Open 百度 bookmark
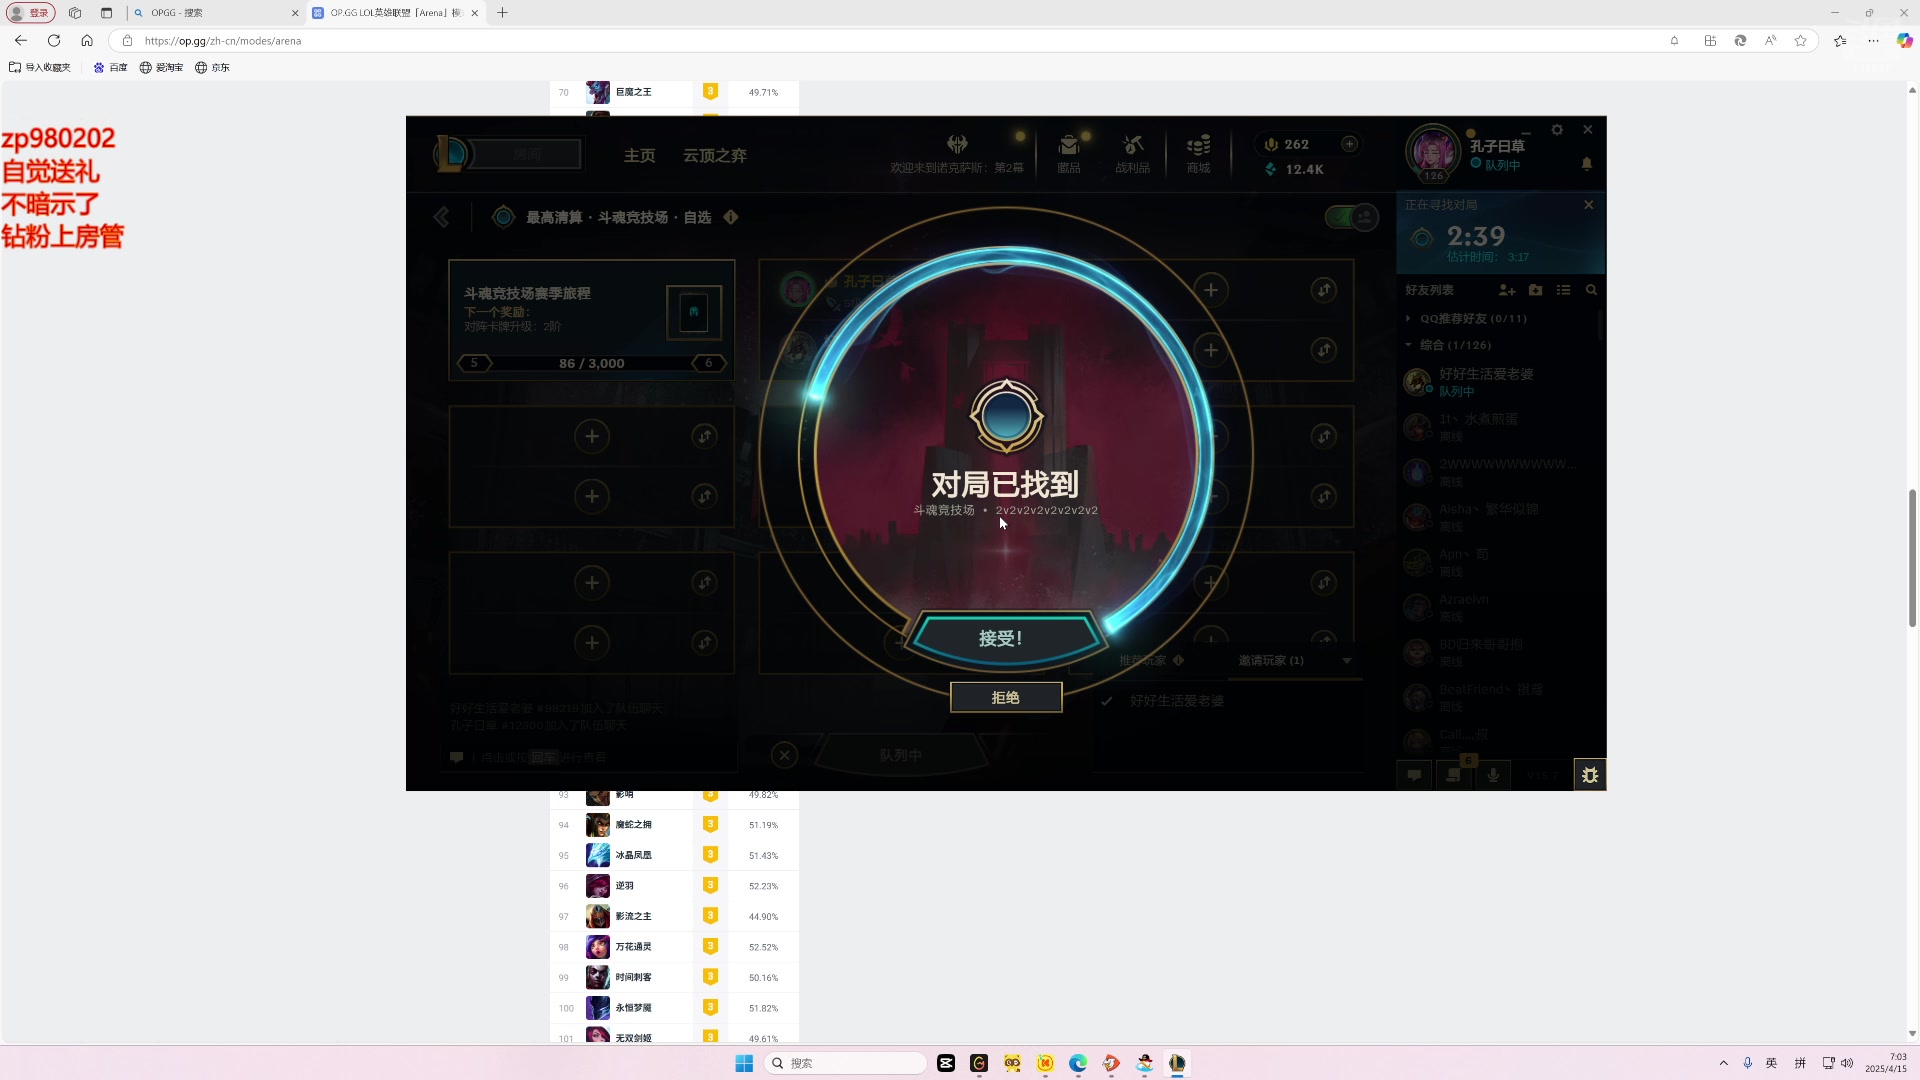This screenshot has height=1080, width=1920. coord(110,68)
